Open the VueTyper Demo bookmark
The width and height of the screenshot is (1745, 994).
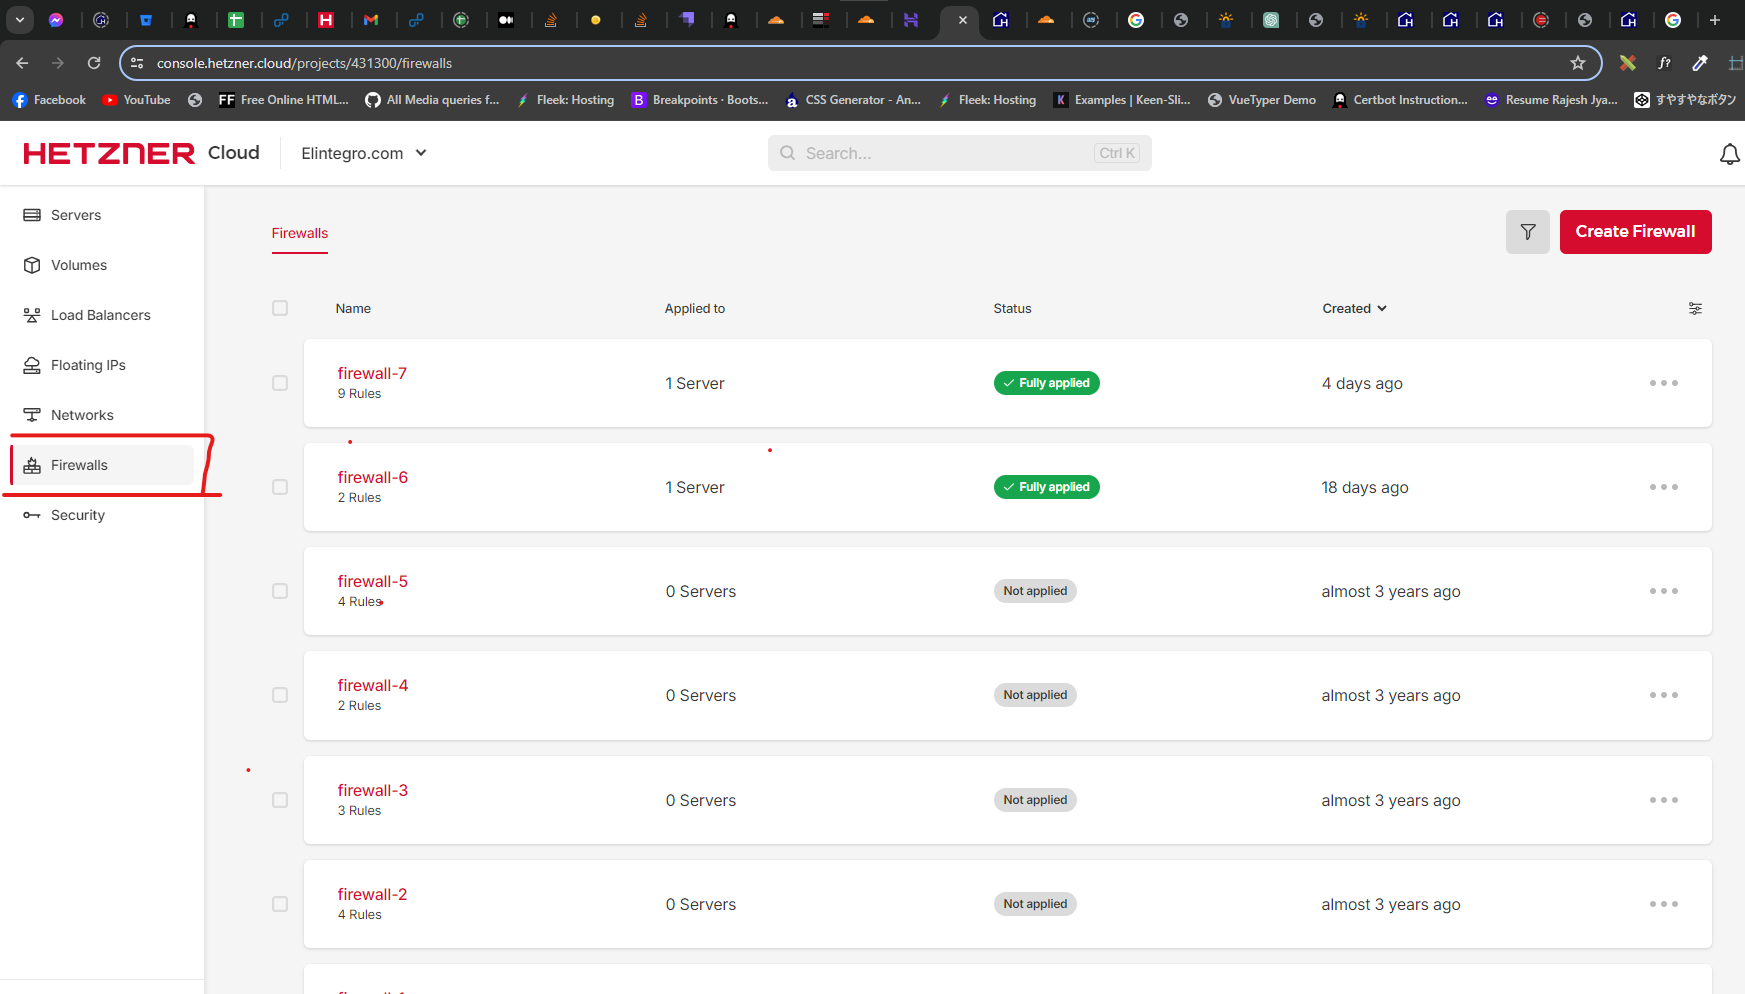tap(1262, 100)
